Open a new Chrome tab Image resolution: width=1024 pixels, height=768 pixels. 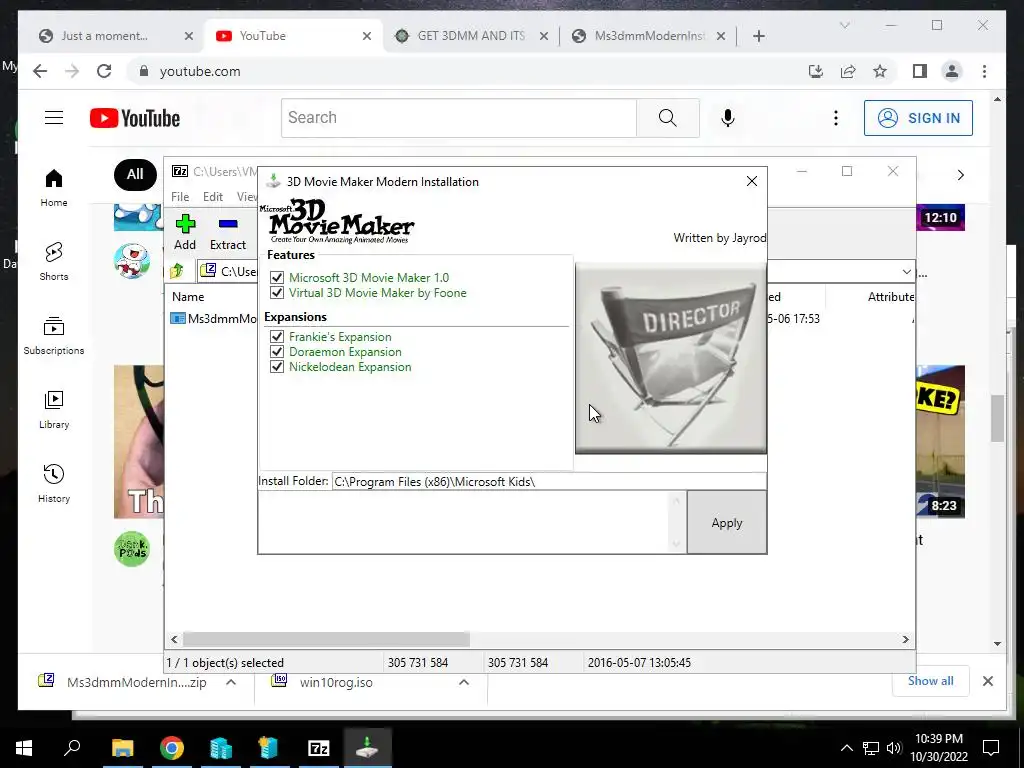click(759, 36)
